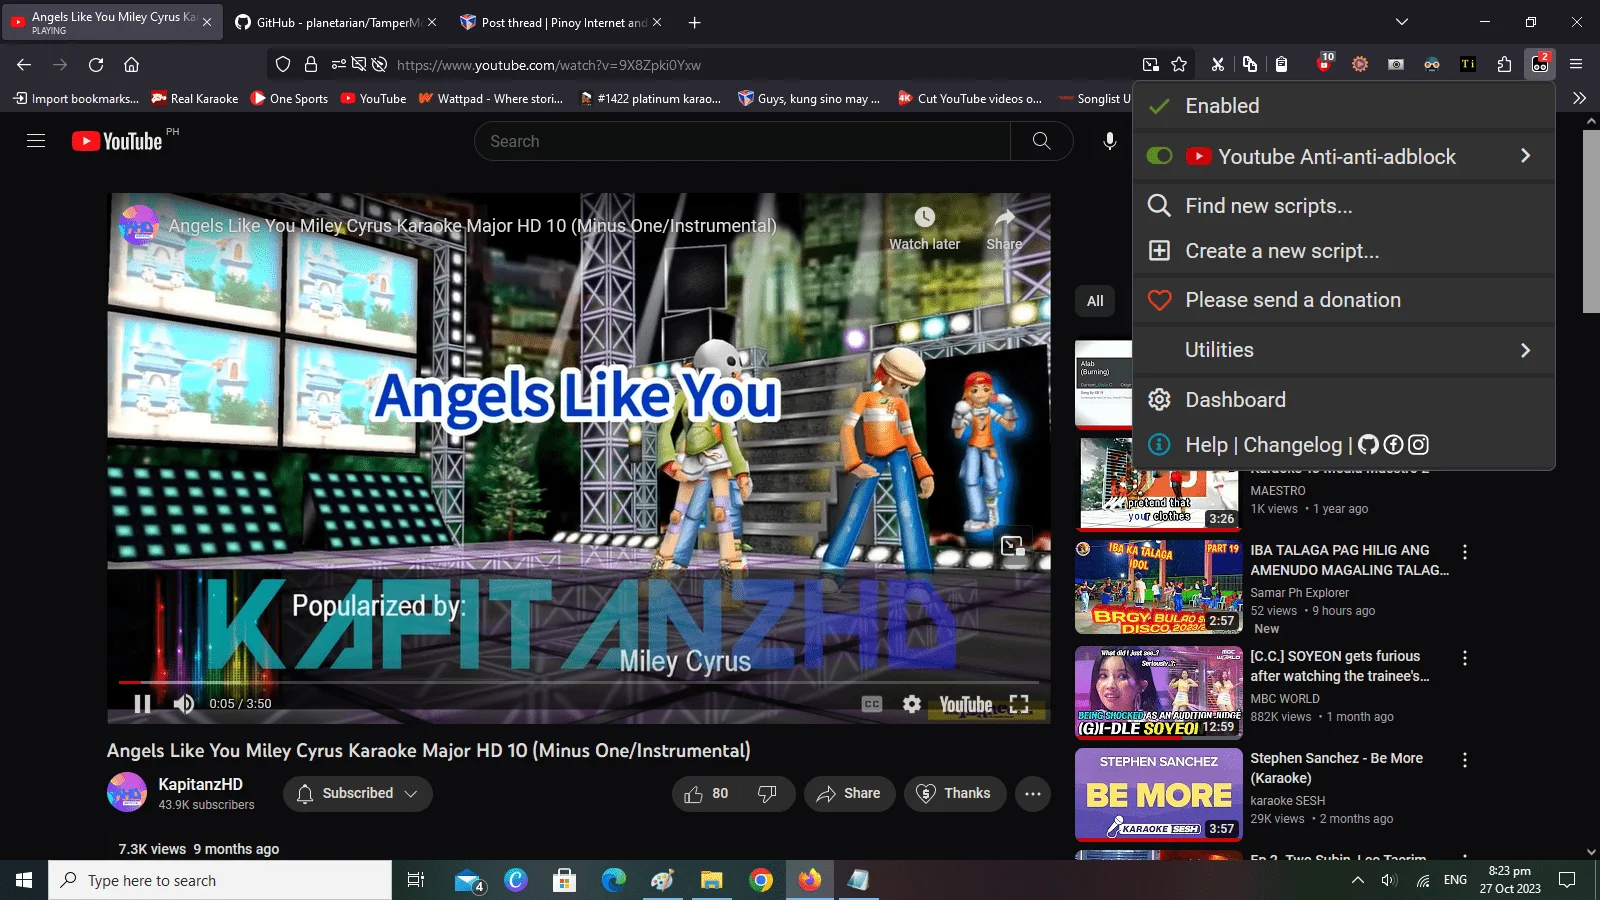Search with your voice microphone
Screen dimensions: 1600x900
[x=1109, y=141]
